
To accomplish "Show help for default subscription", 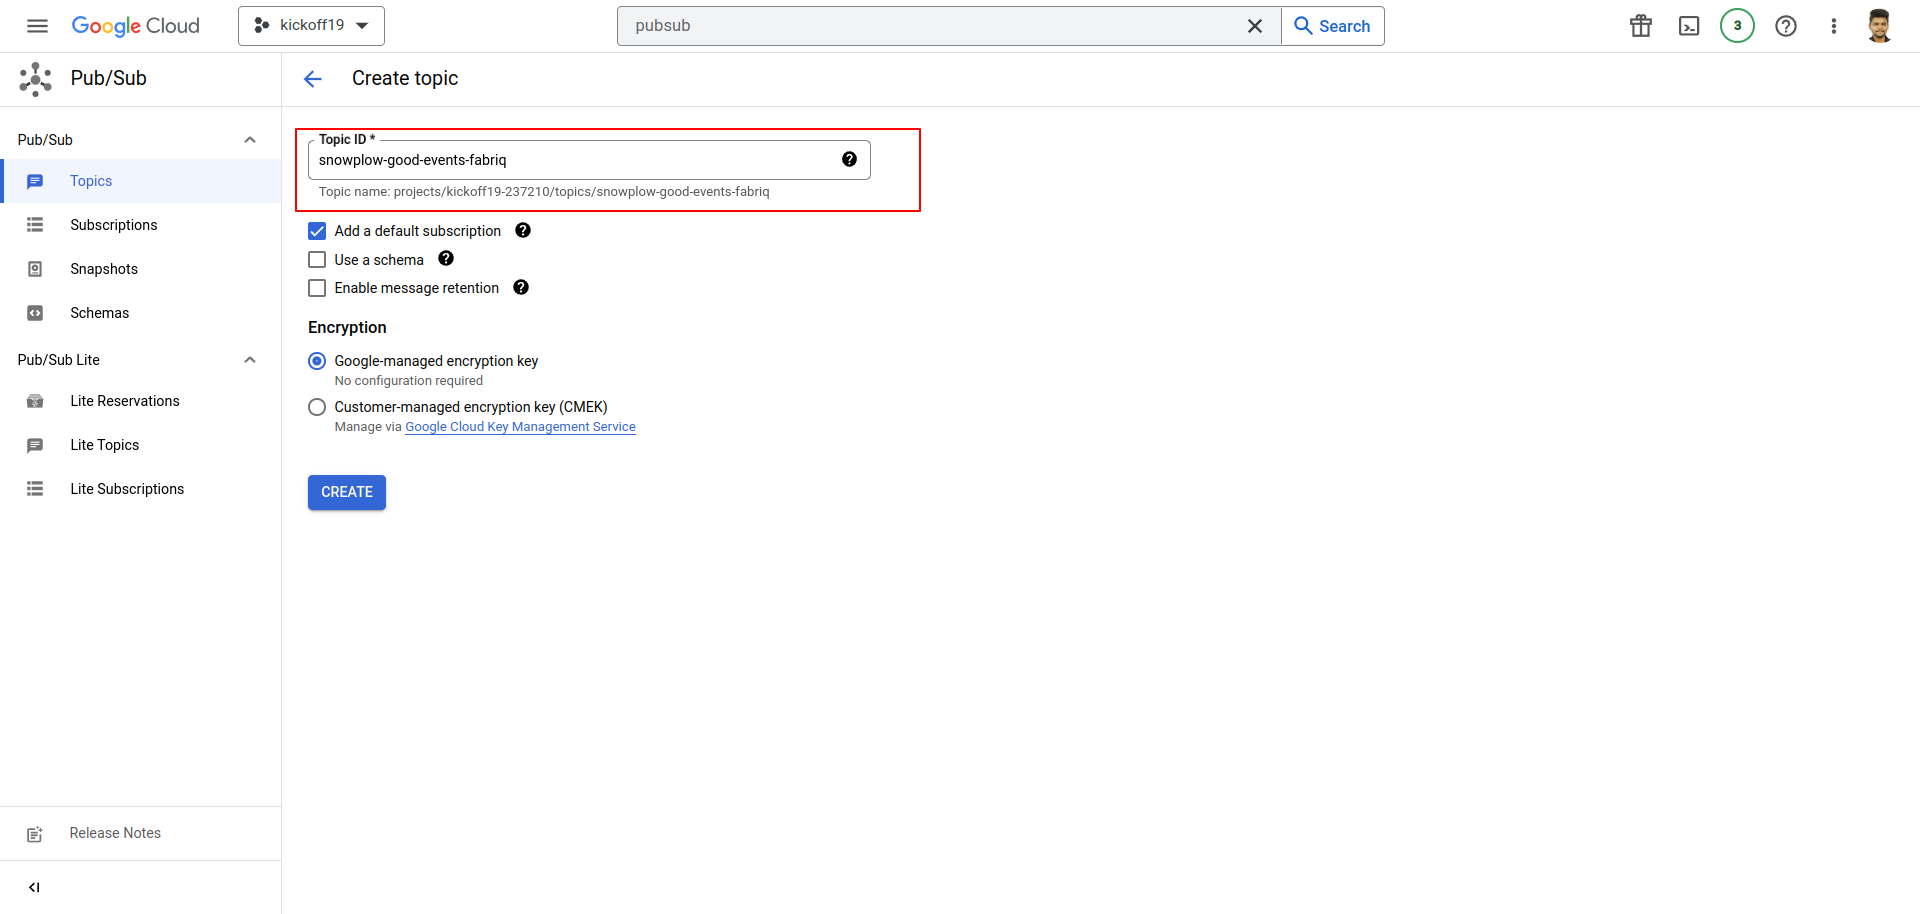I will click(523, 230).
